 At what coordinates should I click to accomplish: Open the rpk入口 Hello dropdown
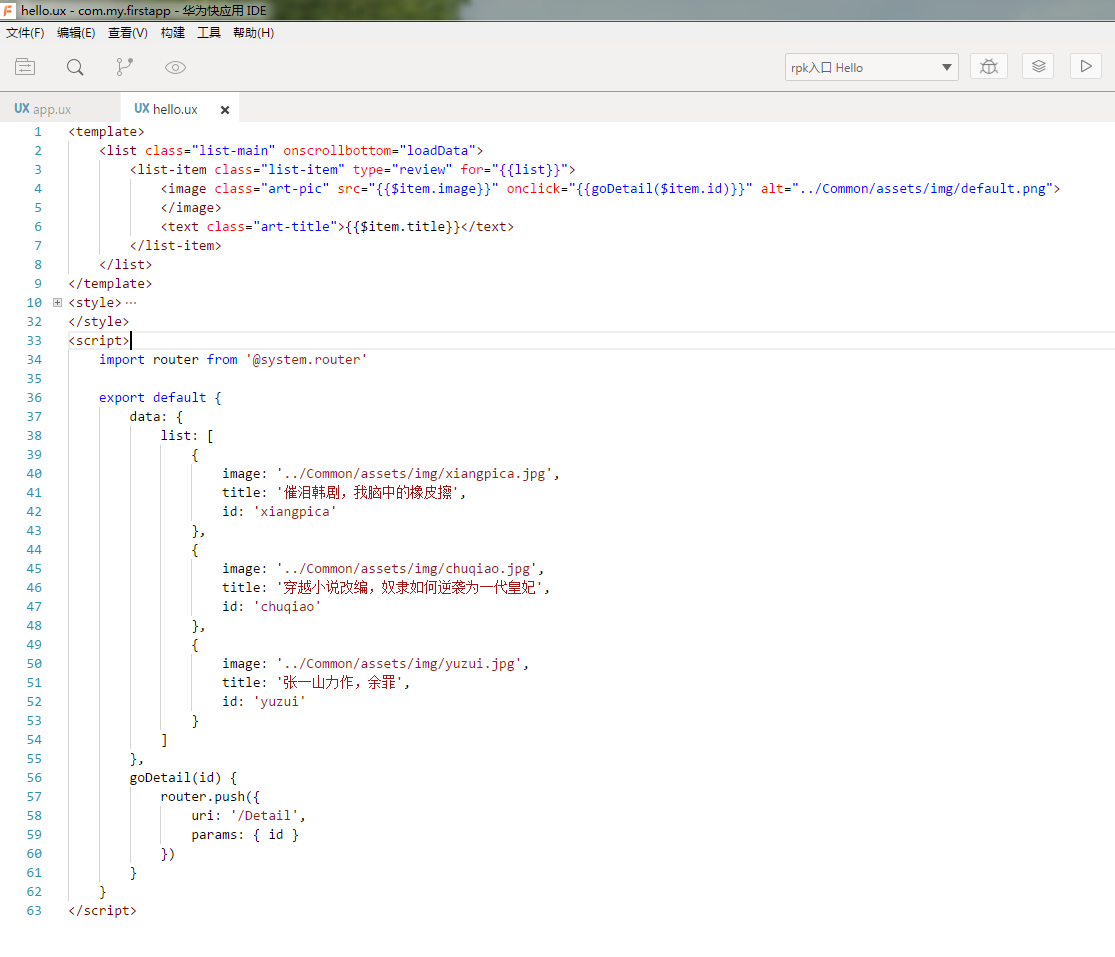871,68
